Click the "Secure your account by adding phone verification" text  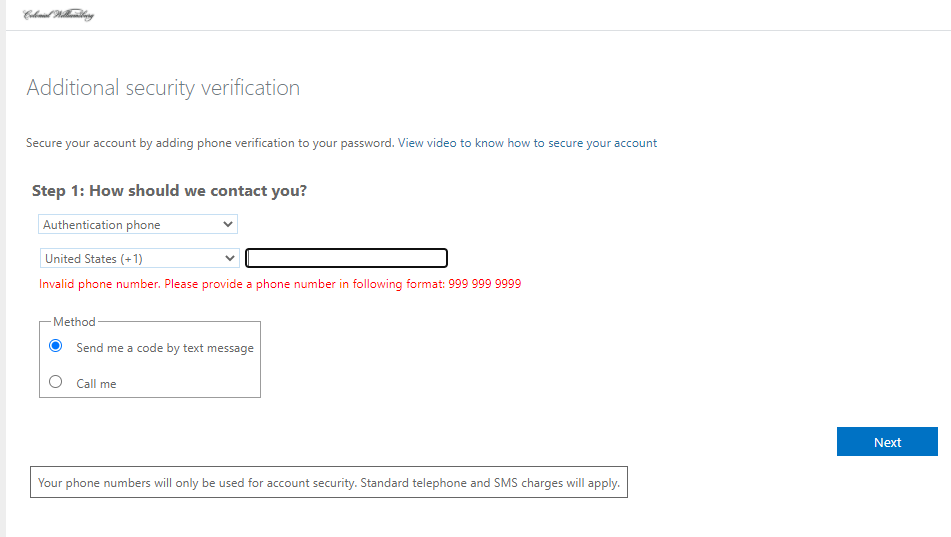click(210, 143)
